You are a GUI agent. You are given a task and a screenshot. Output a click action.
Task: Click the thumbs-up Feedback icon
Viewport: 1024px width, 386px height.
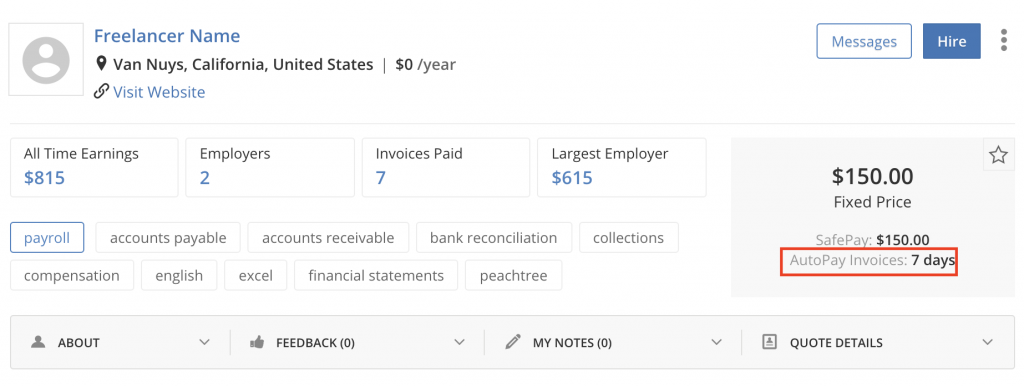[x=257, y=342]
